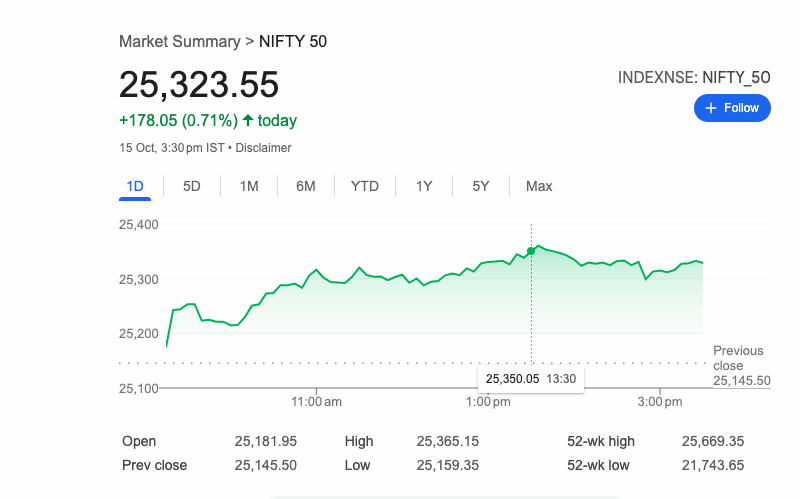Open the Disclaimer link

[263, 148]
